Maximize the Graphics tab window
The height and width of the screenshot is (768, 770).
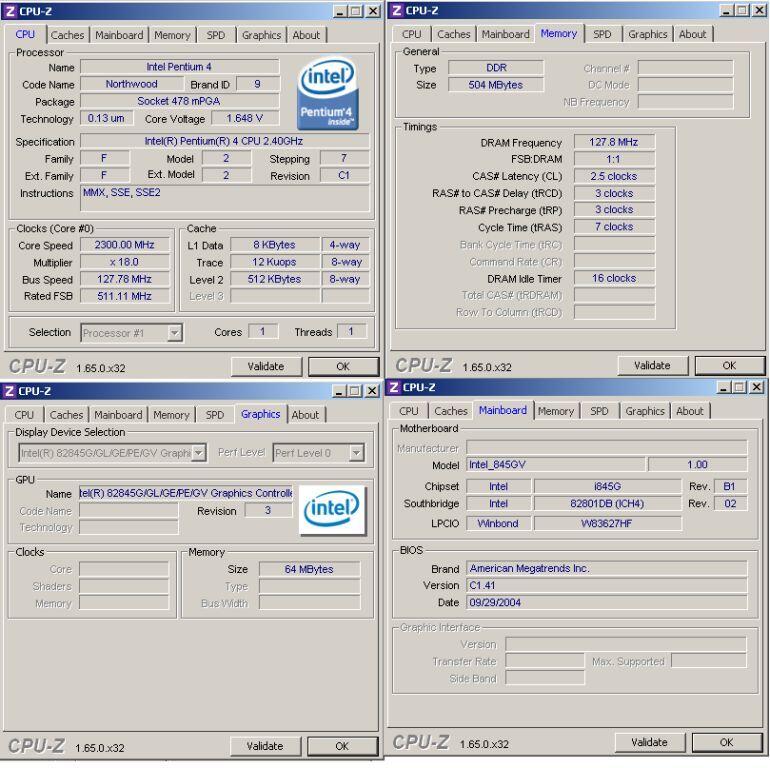point(354,391)
